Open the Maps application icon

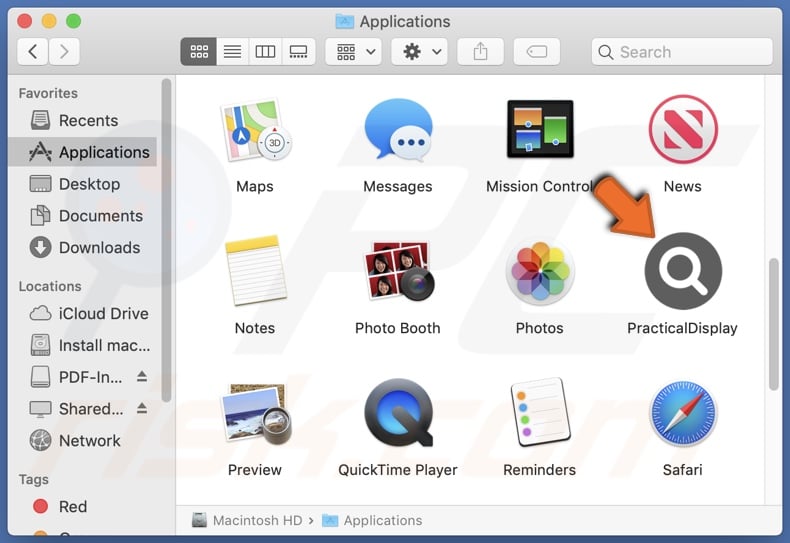pyautogui.click(x=255, y=130)
